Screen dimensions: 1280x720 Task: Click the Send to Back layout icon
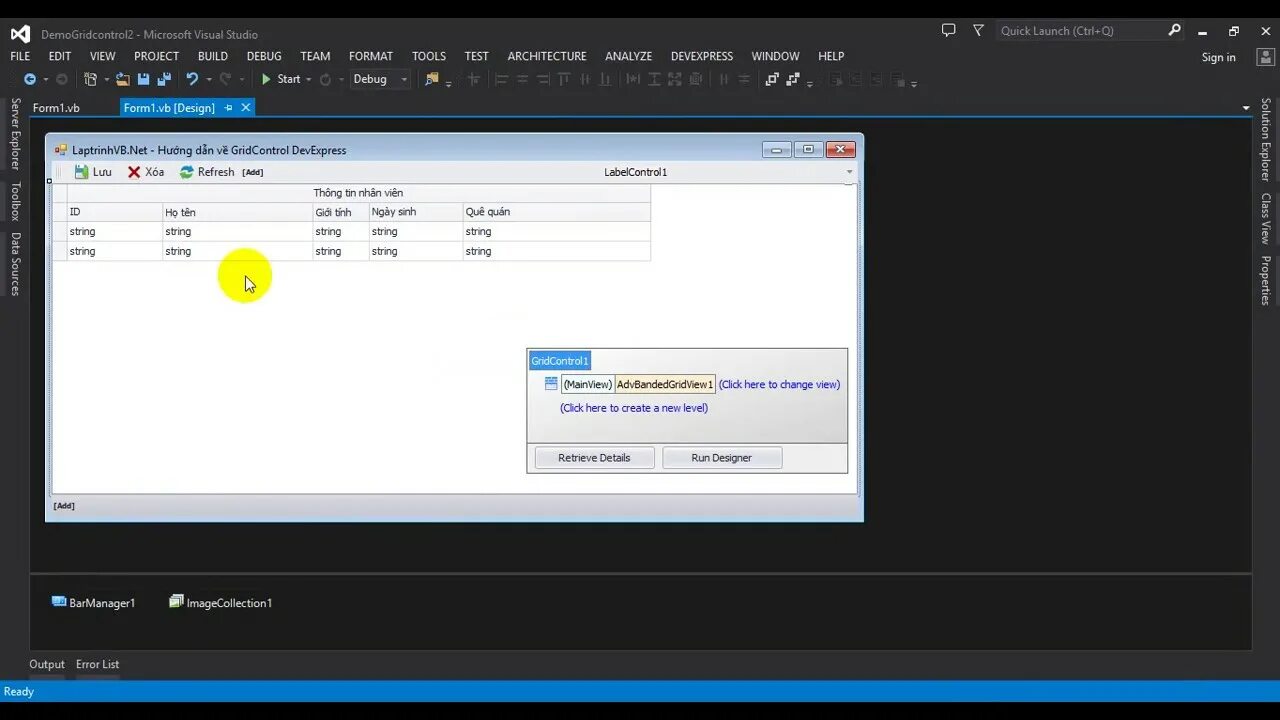coord(793,79)
